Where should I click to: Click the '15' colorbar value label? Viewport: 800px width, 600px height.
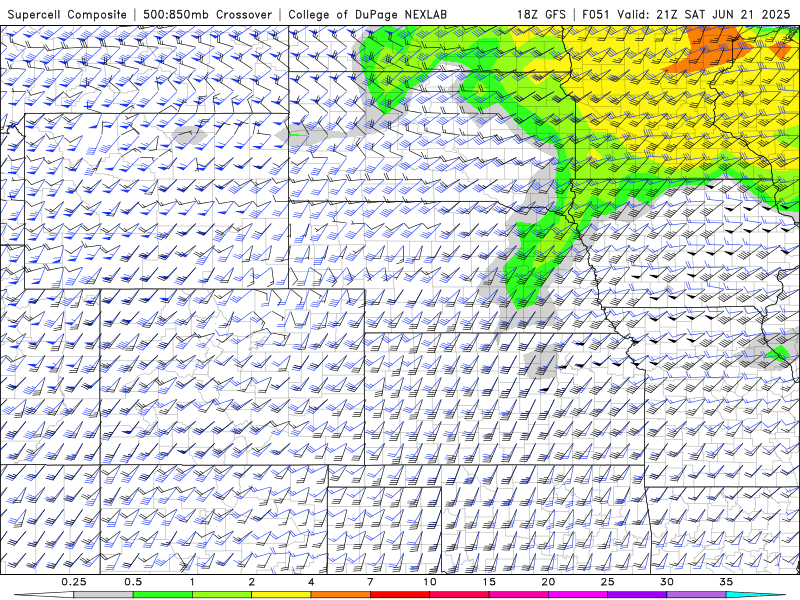pos(489,582)
